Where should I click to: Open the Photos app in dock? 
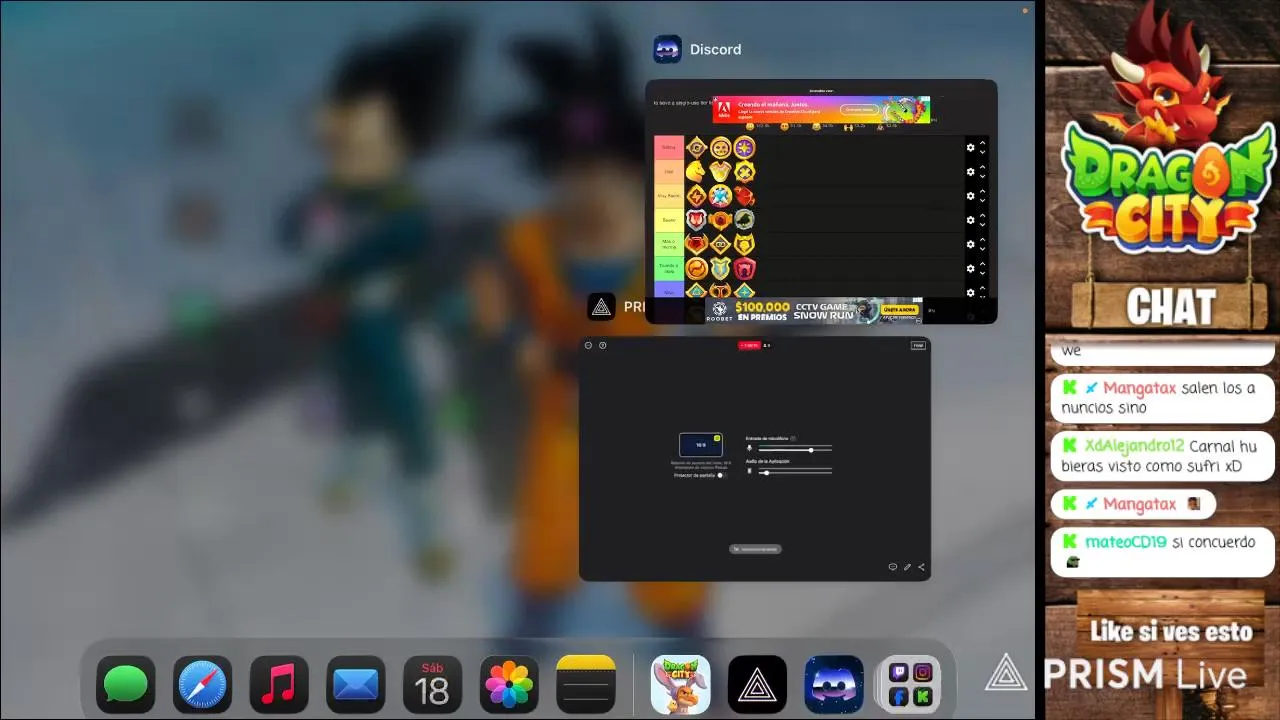point(509,685)
